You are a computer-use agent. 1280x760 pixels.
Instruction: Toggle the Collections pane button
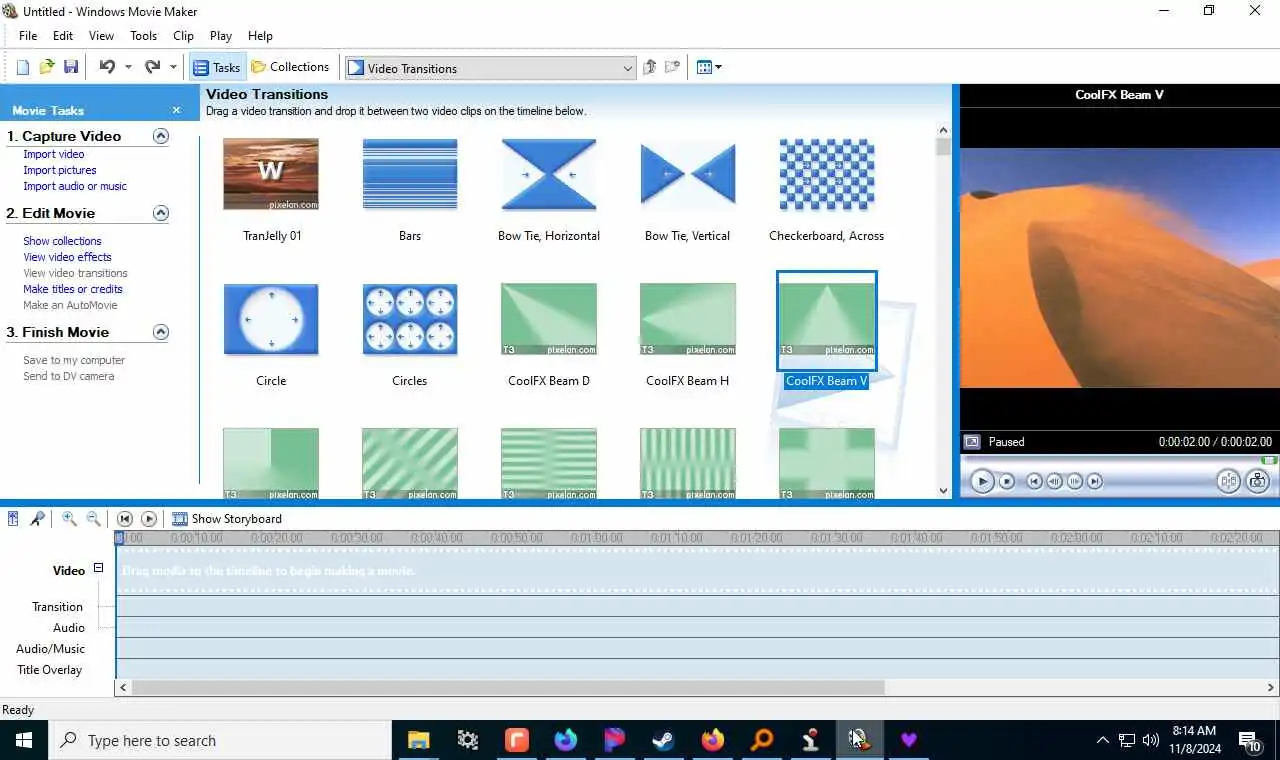(290, 67)
